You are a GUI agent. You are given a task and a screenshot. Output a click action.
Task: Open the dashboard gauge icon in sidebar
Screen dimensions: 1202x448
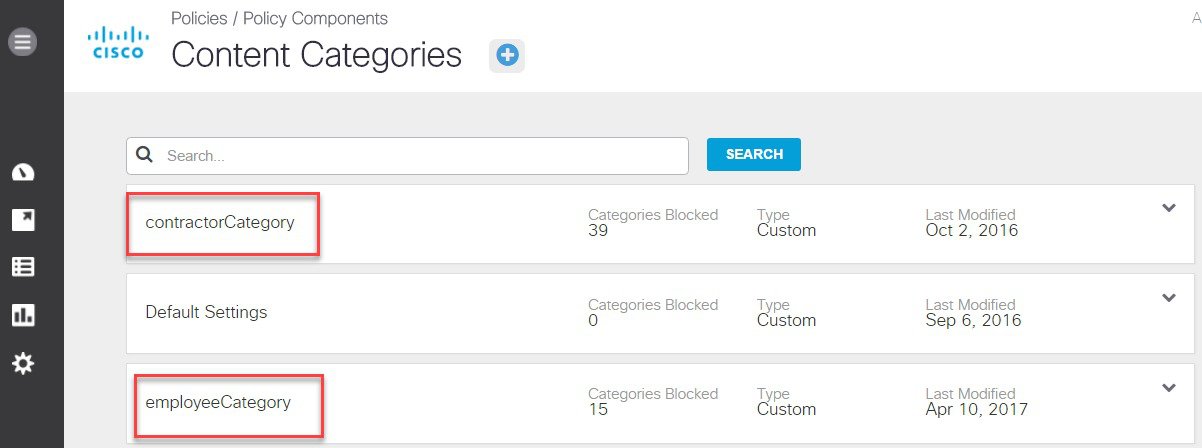(x=23, y=173)
